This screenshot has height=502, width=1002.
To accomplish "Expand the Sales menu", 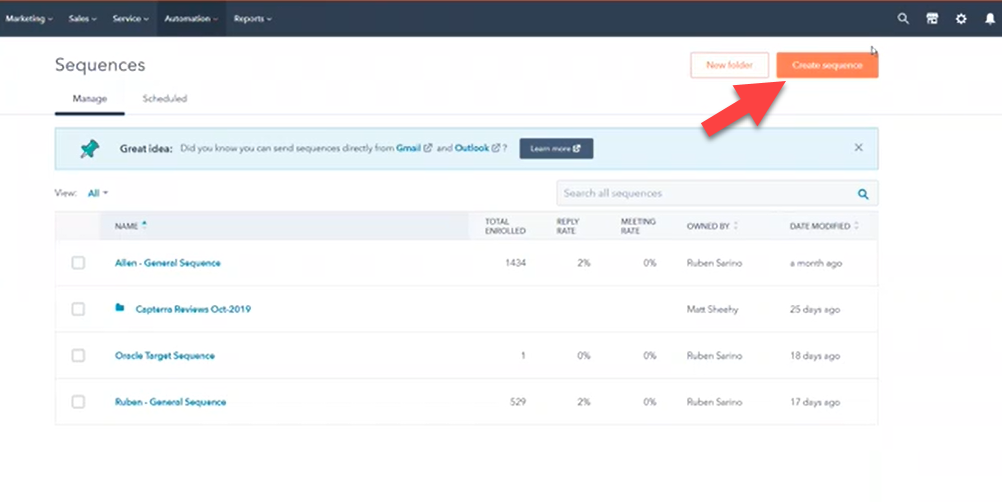I will [x=82, y=19].
